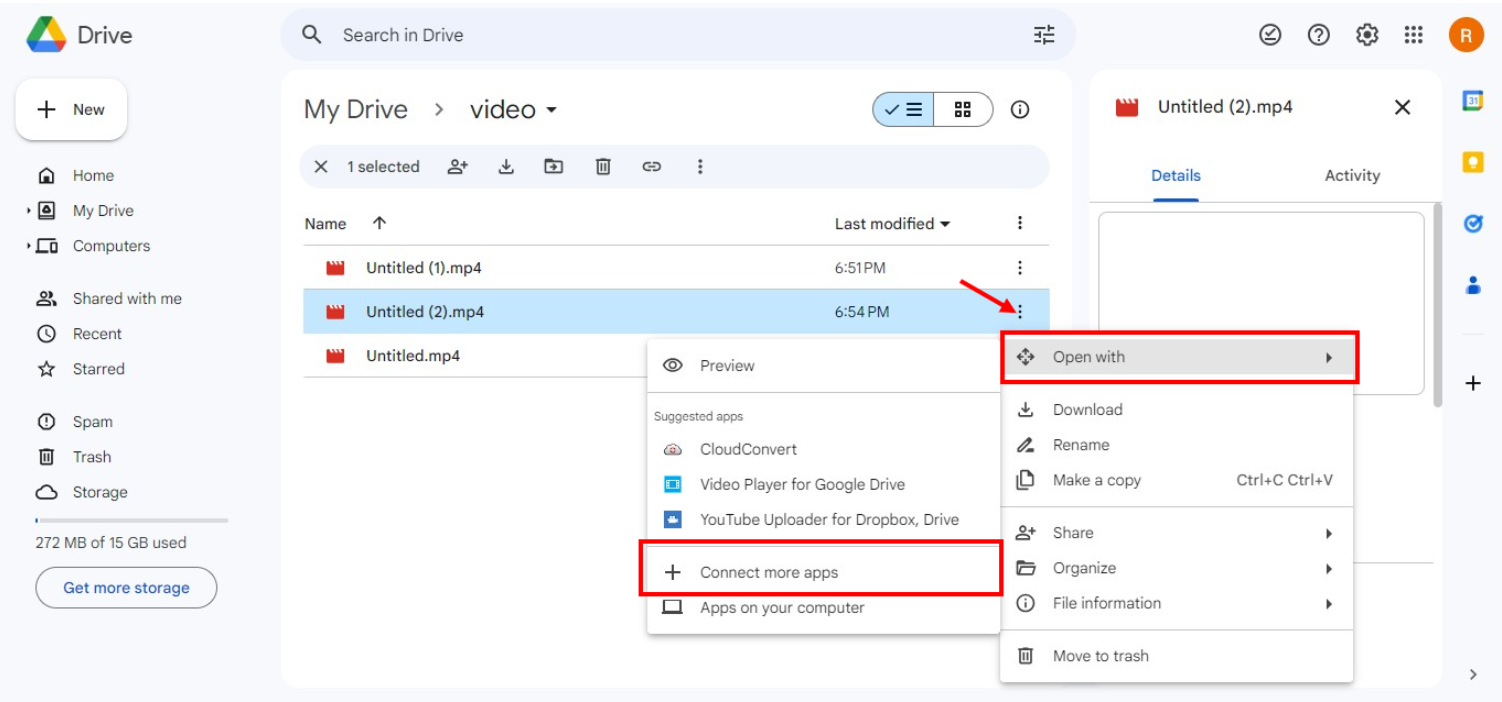The width and height of the screenshot is (1502, 702).
Task: Open Contacts side panel icon
Action: pos(1472,286)
